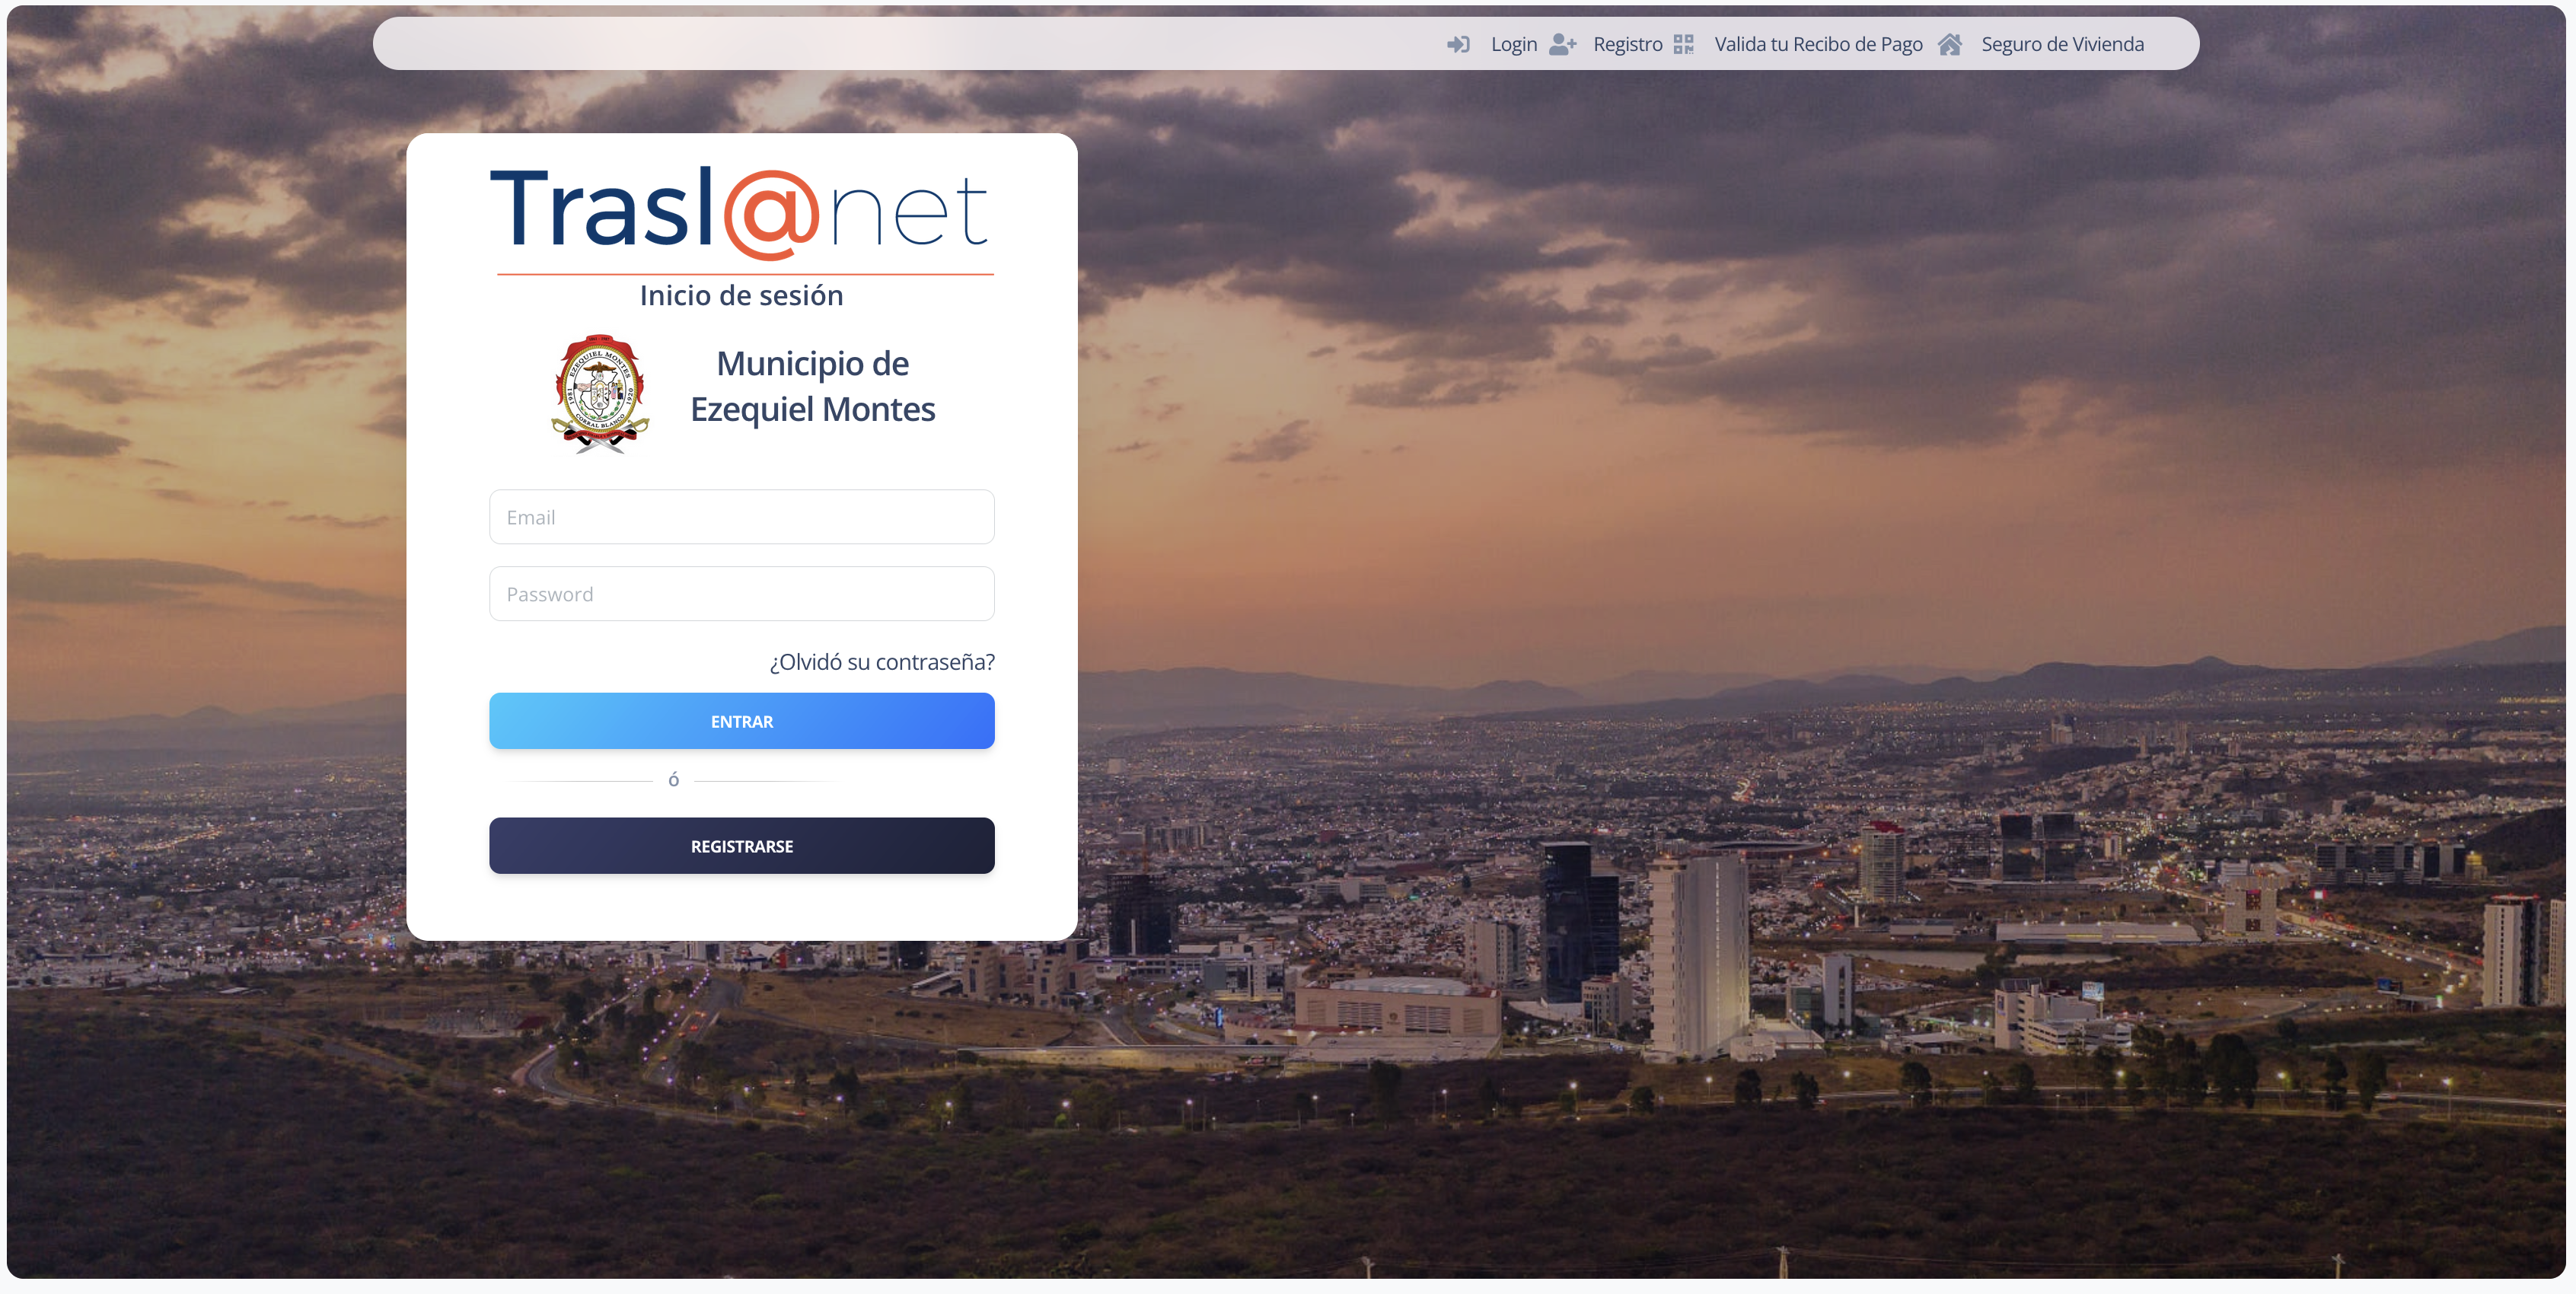Open Seguro de Vivienda link
This screenshot has width=2576, height=1294.
[x=2062, y=44]
